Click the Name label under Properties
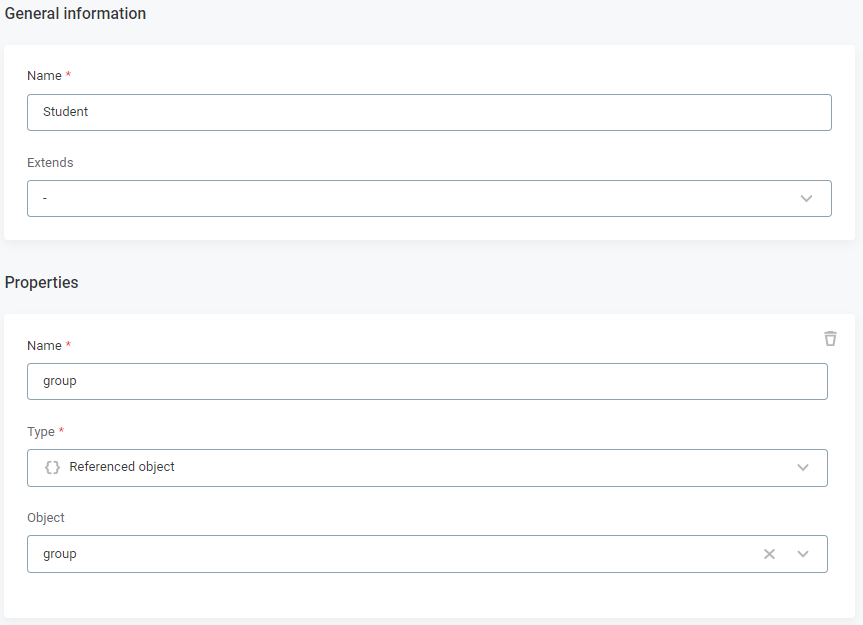 coord(44,345)
